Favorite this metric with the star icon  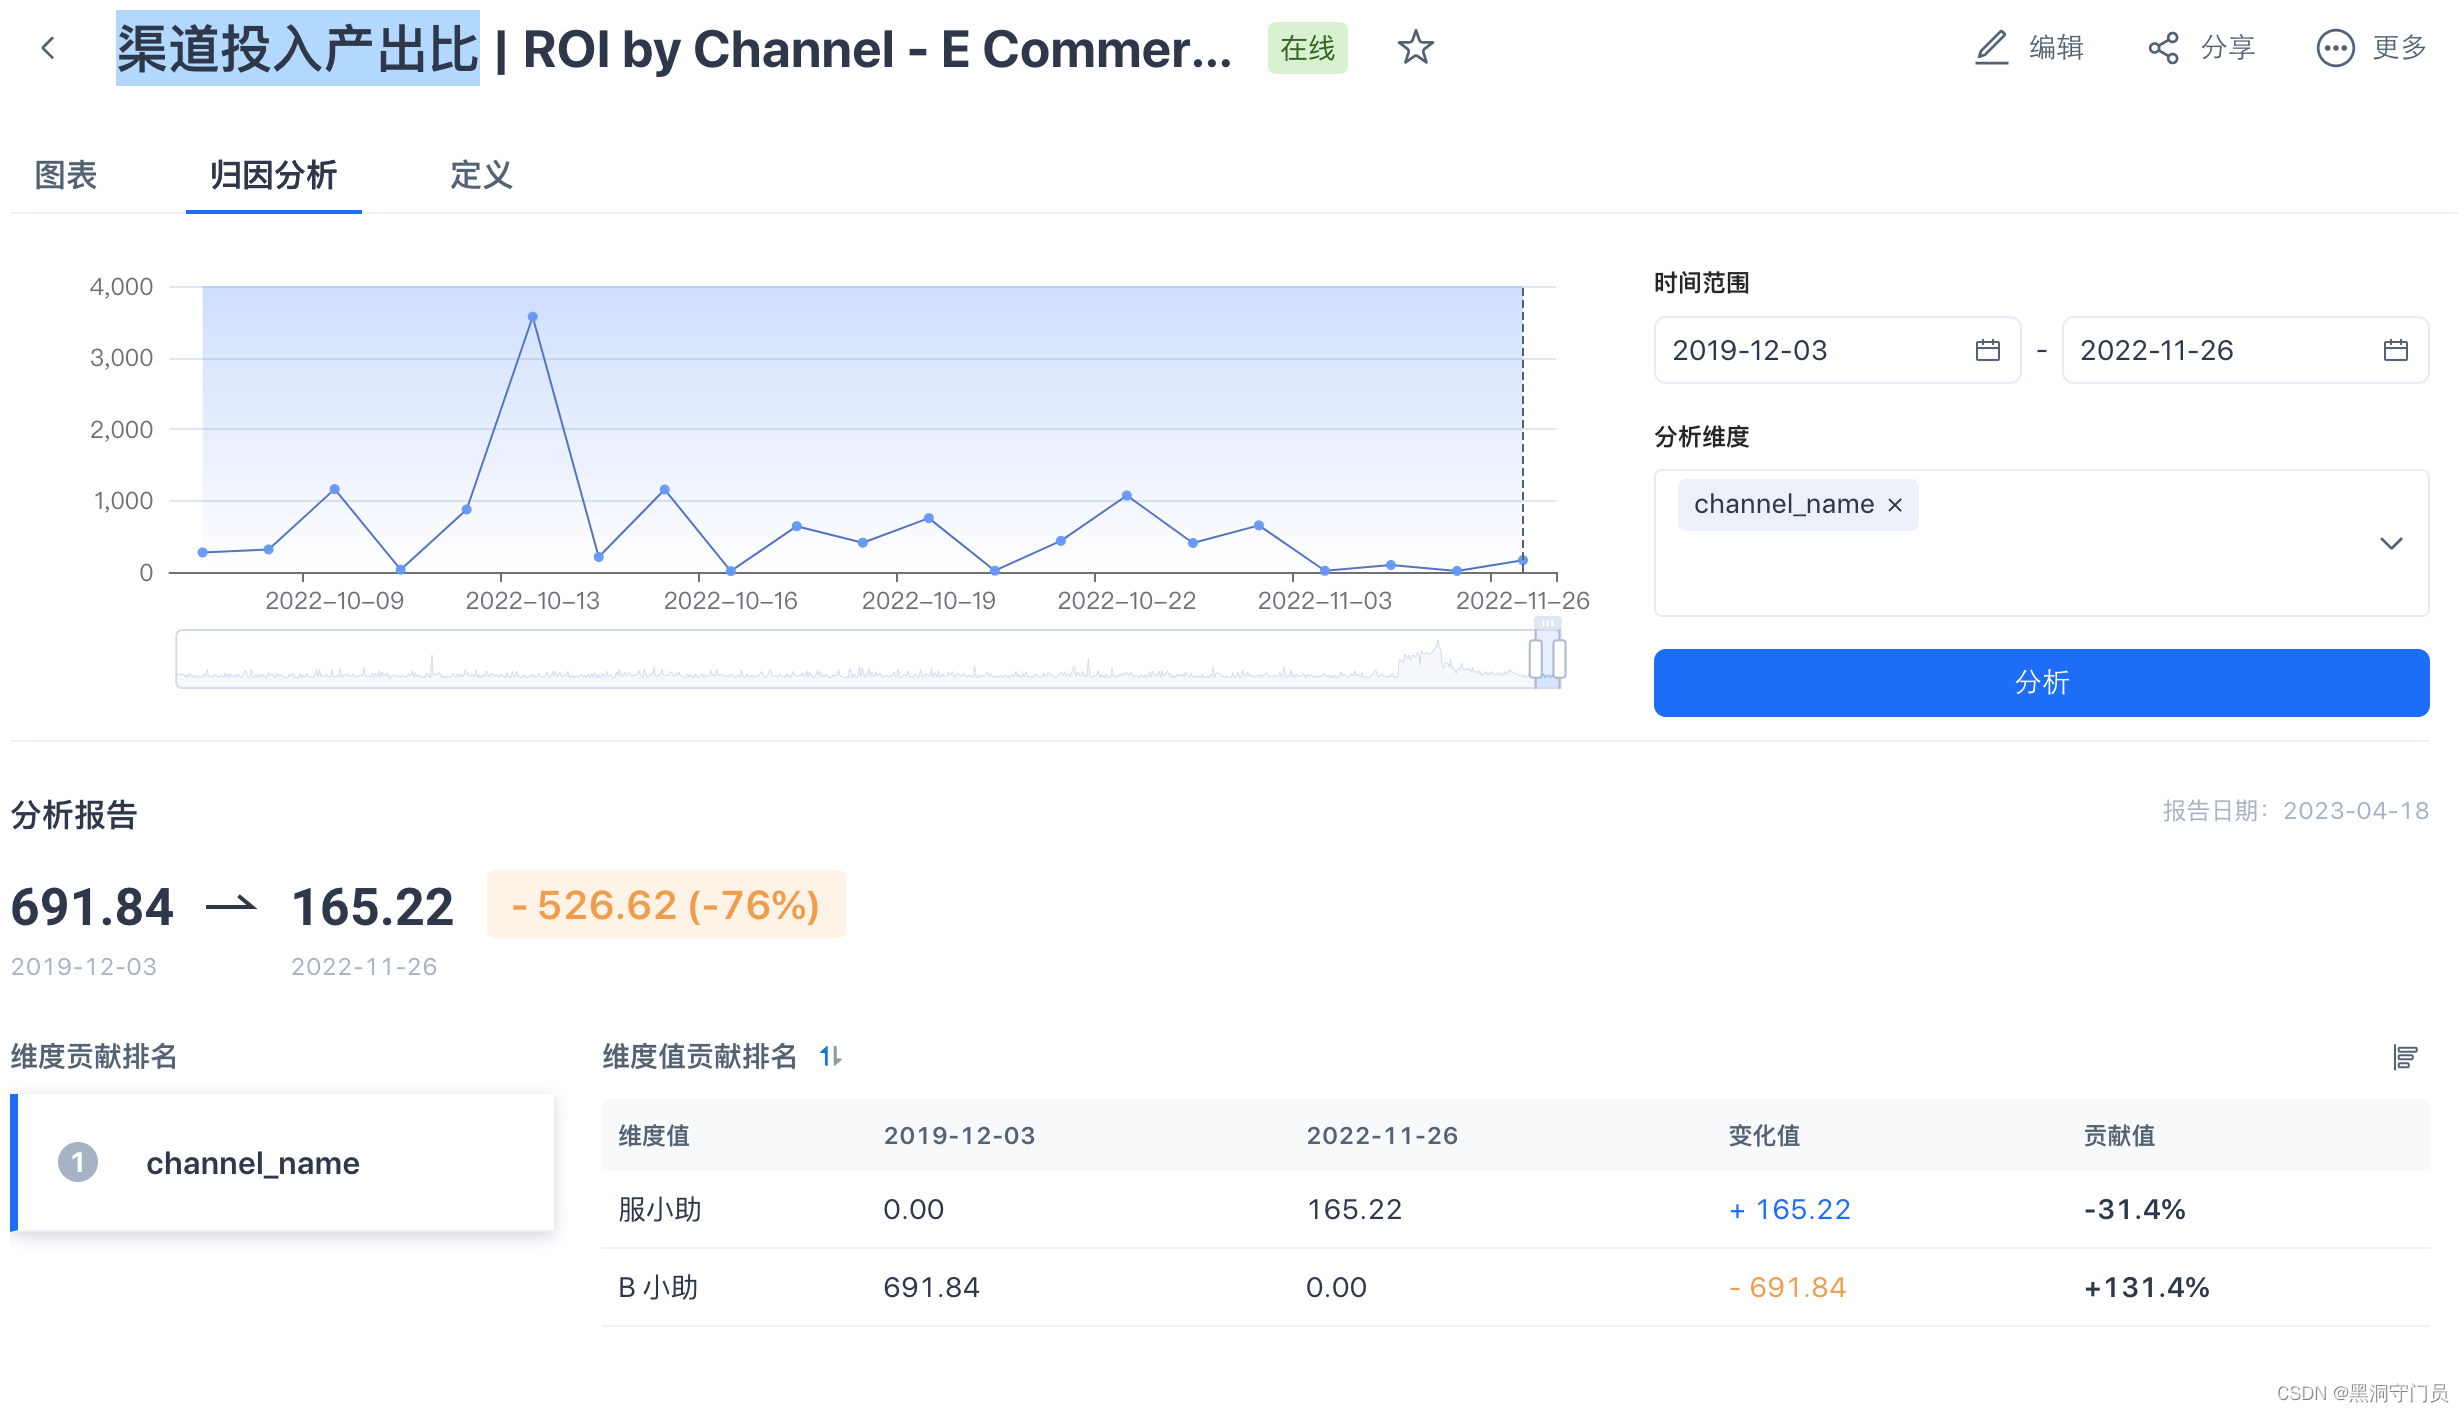[x=1415, y=47]
